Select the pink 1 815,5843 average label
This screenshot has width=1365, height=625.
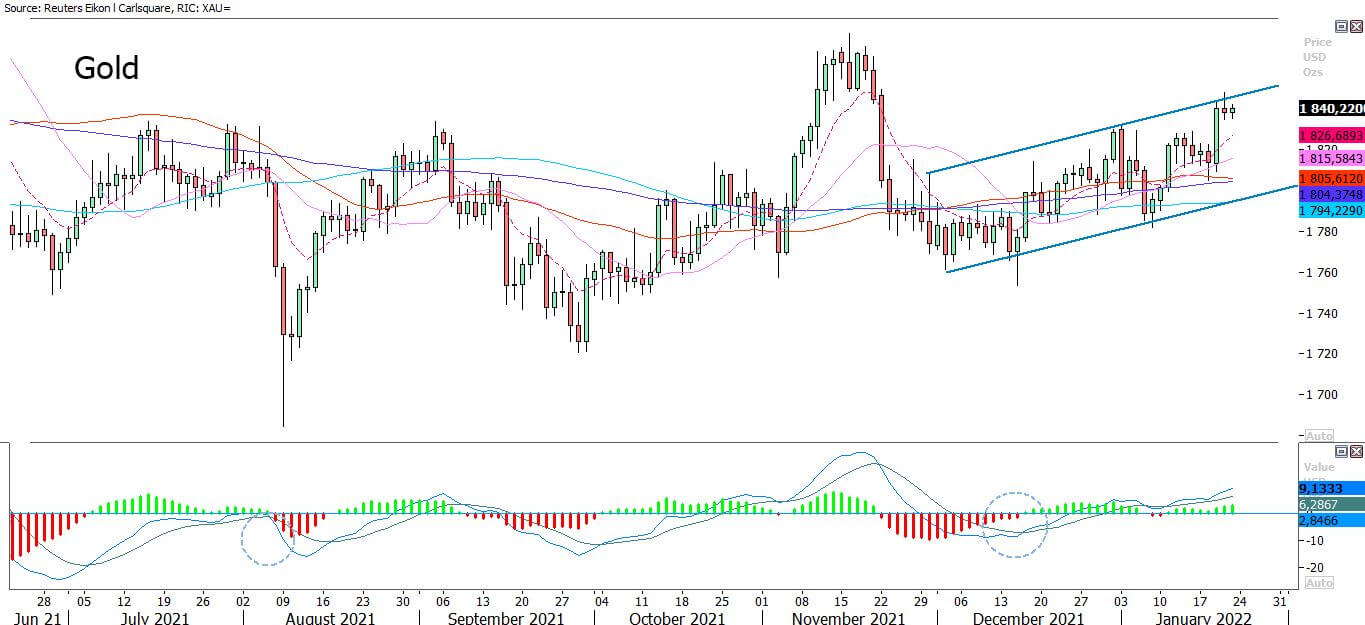pos(1331,159)
